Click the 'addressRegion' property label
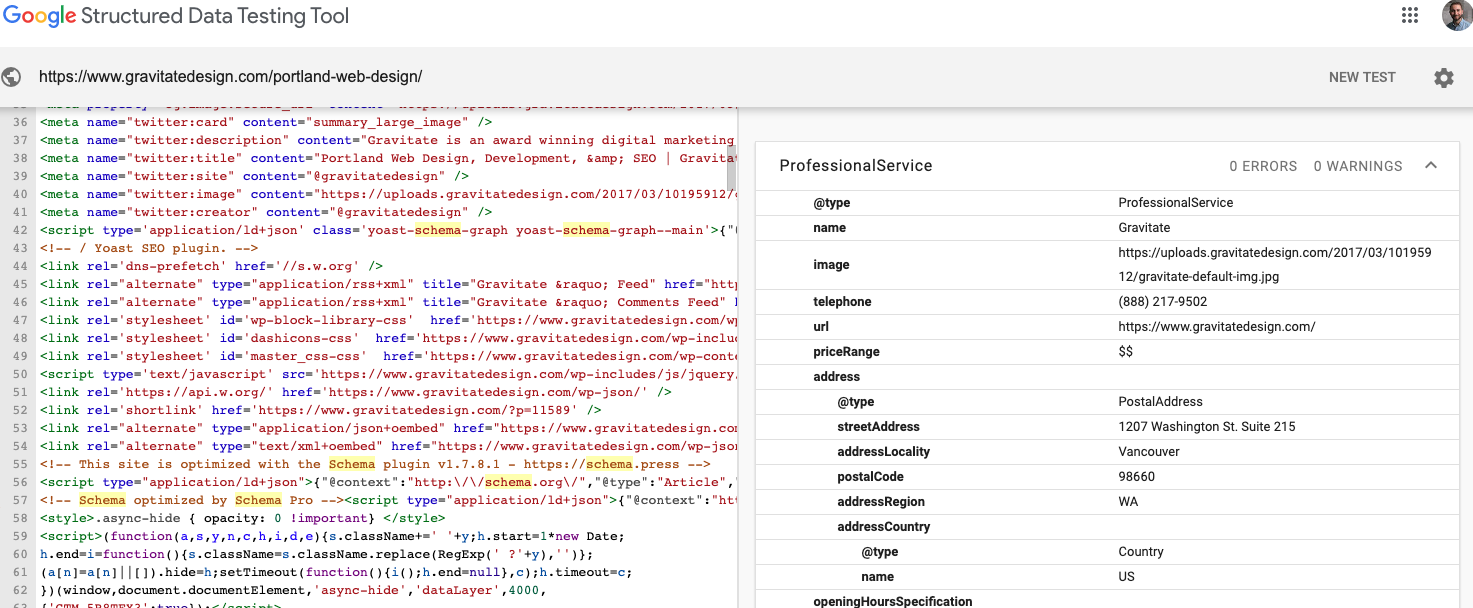The image size is (1473, 608). pyautogui.click(x=881, y=502)
